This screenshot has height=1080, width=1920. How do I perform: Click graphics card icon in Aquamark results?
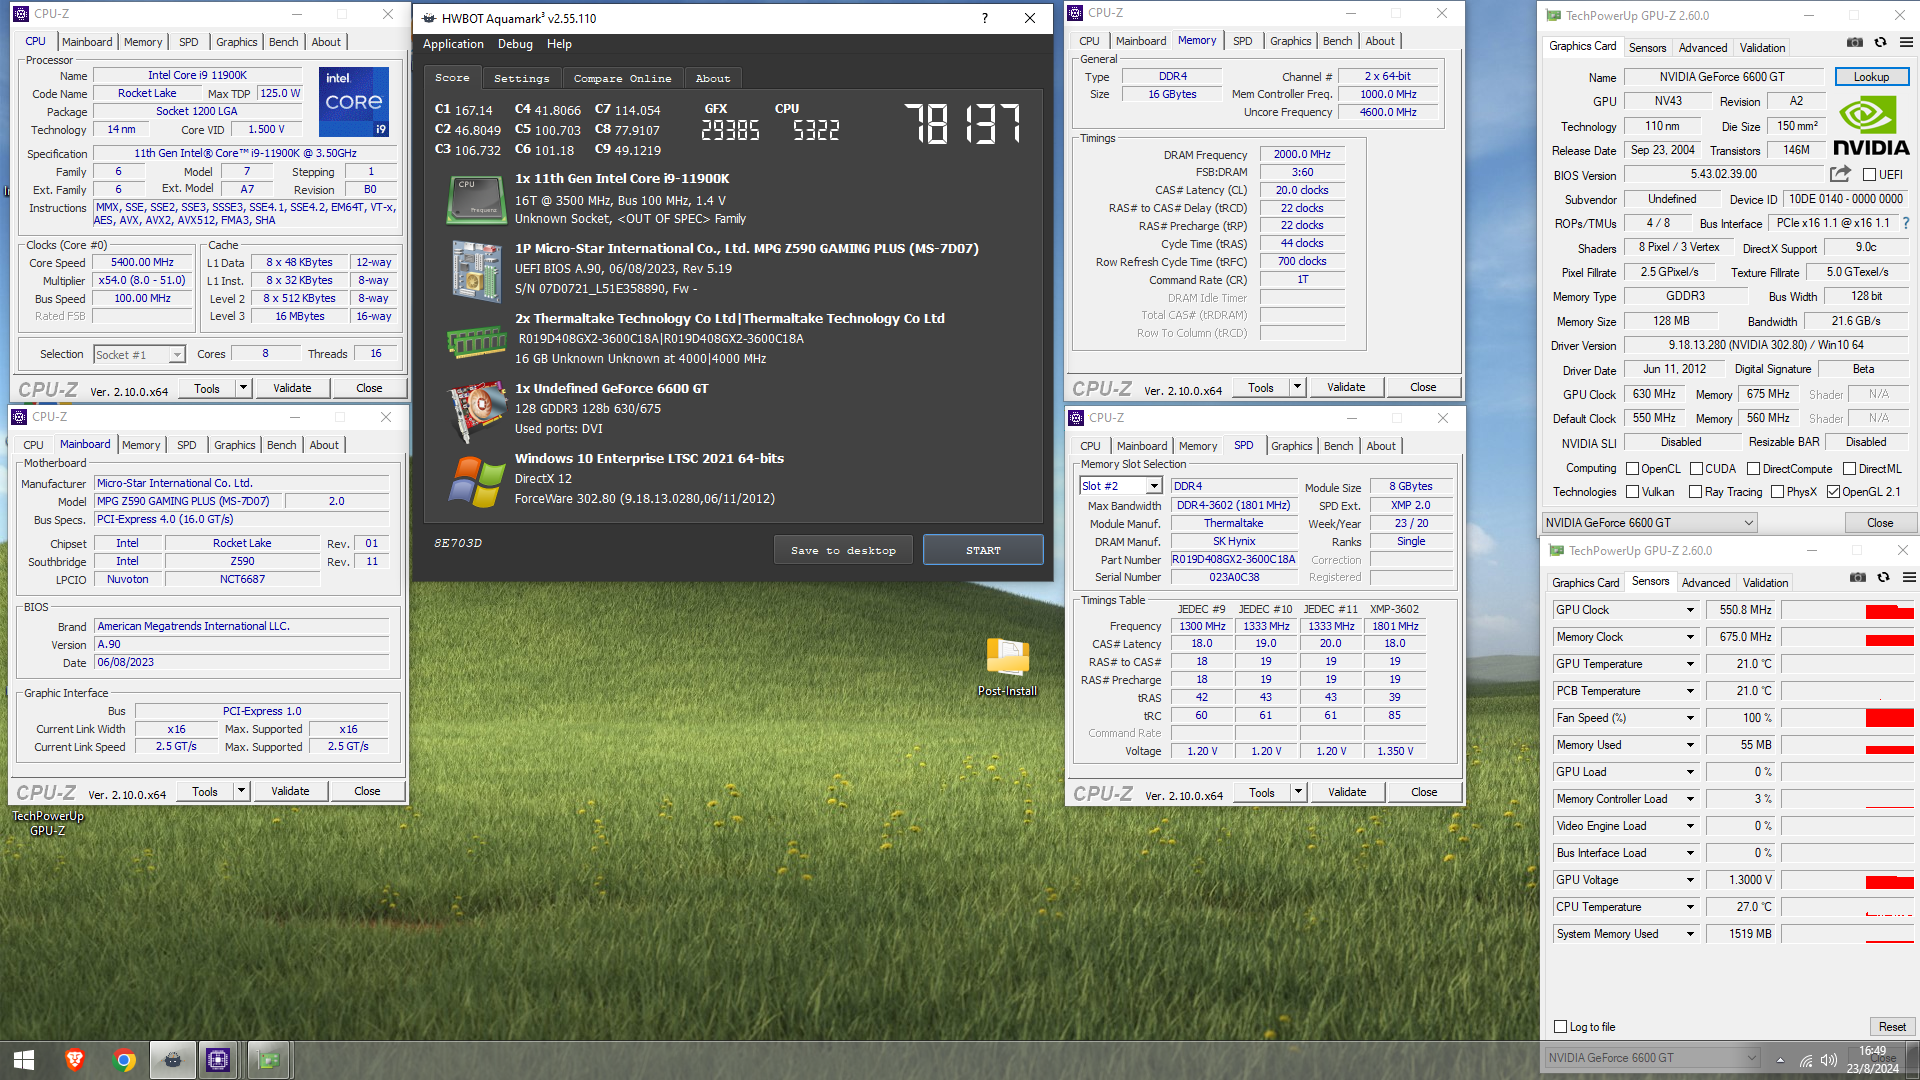pos(476,410)
